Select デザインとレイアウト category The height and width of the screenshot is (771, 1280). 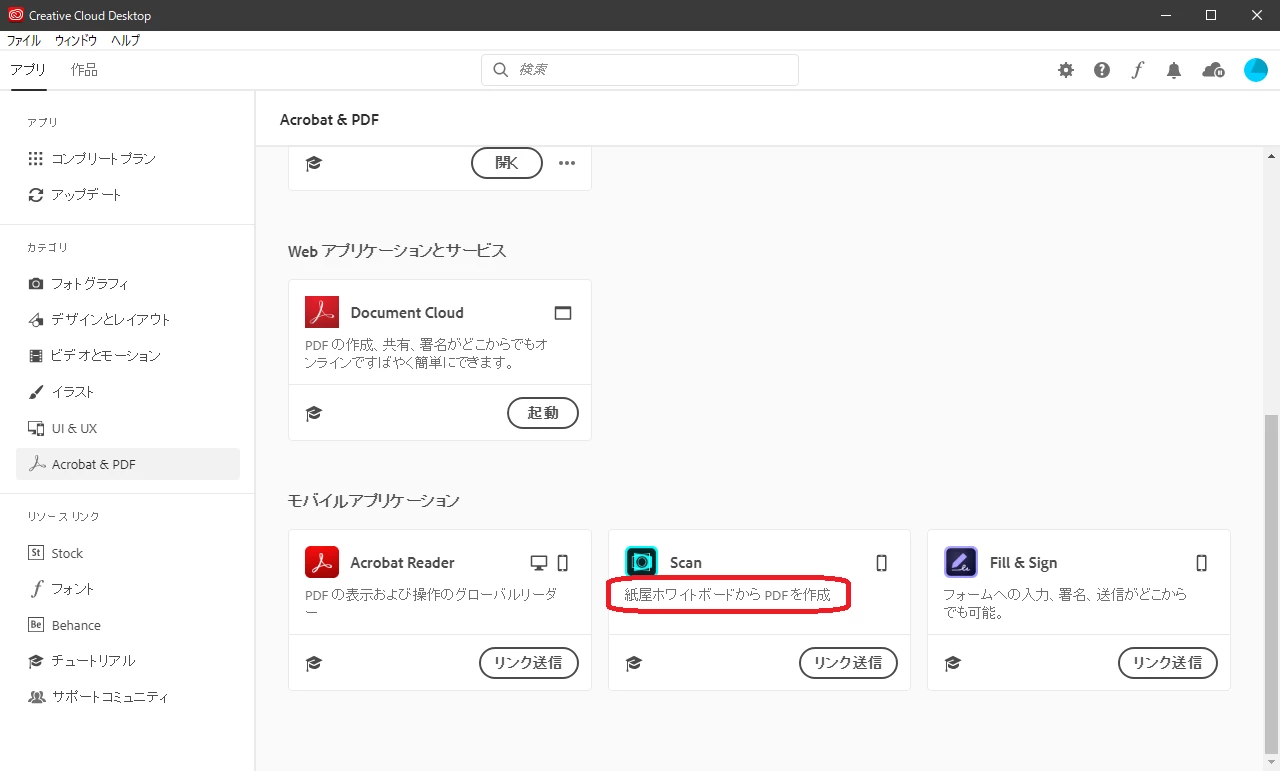[x=128, y=320]
